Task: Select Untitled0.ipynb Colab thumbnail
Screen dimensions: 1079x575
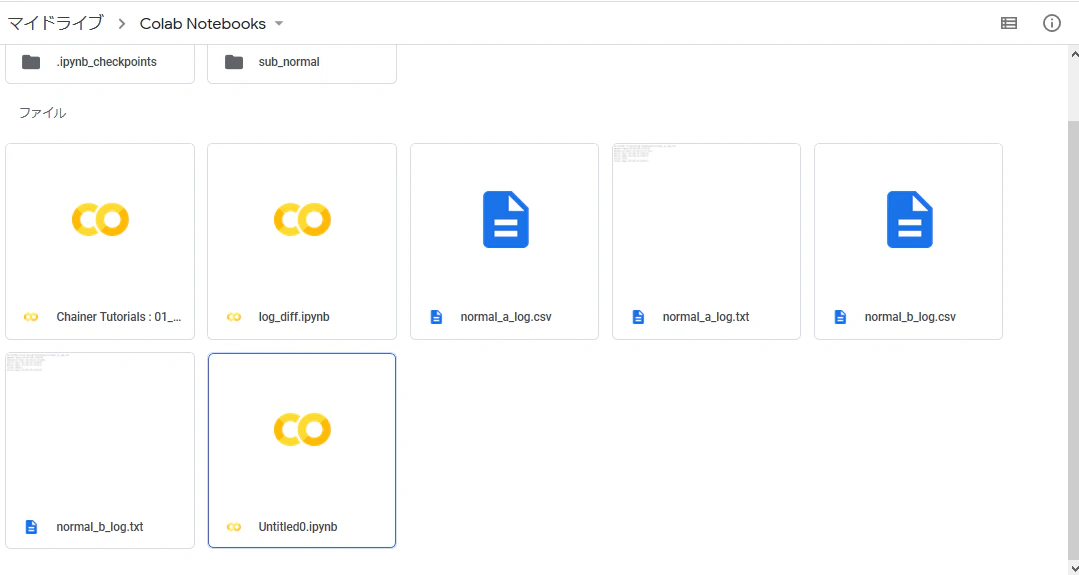Action: click(x=302, y=429)
